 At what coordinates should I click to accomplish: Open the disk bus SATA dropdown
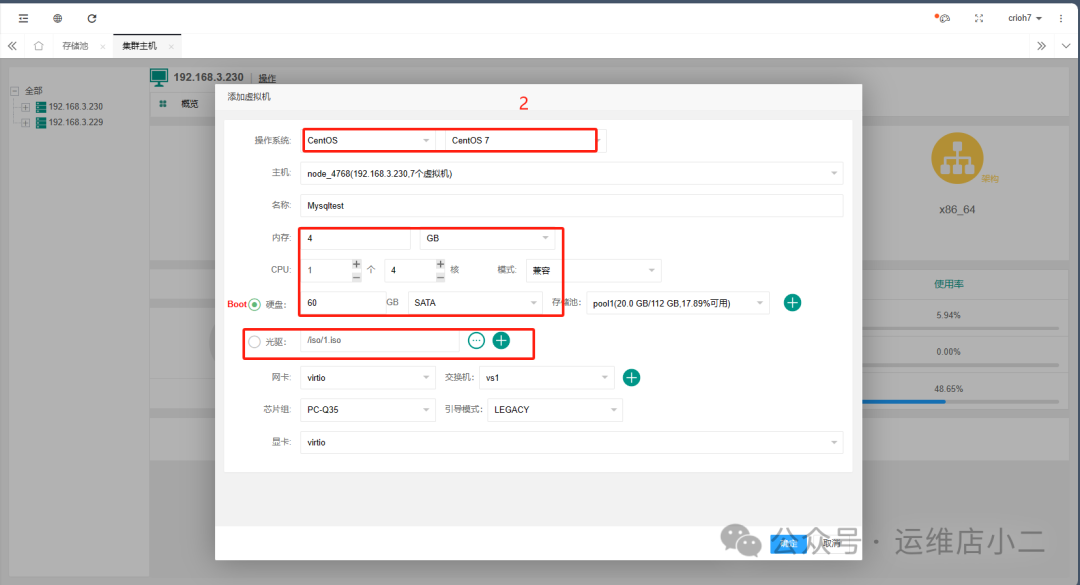[x=475, y=302]
